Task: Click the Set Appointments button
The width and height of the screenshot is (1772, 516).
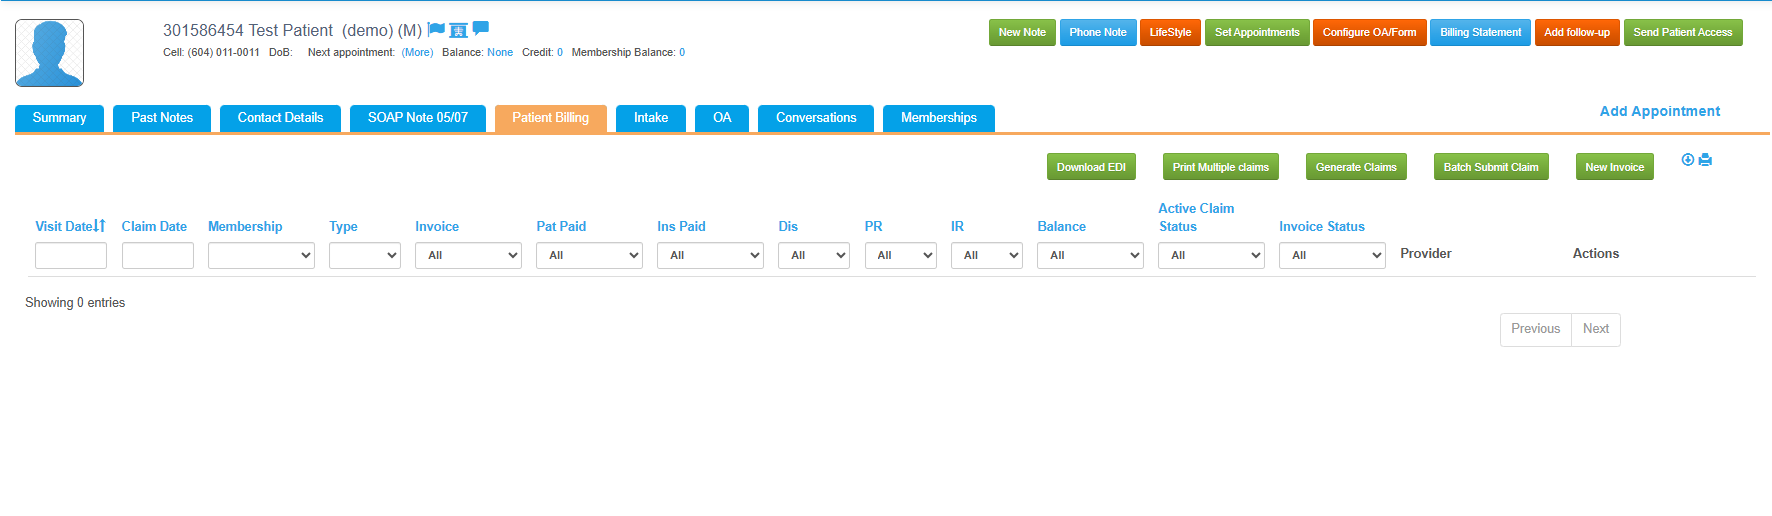Action: tap(1257, 33)
